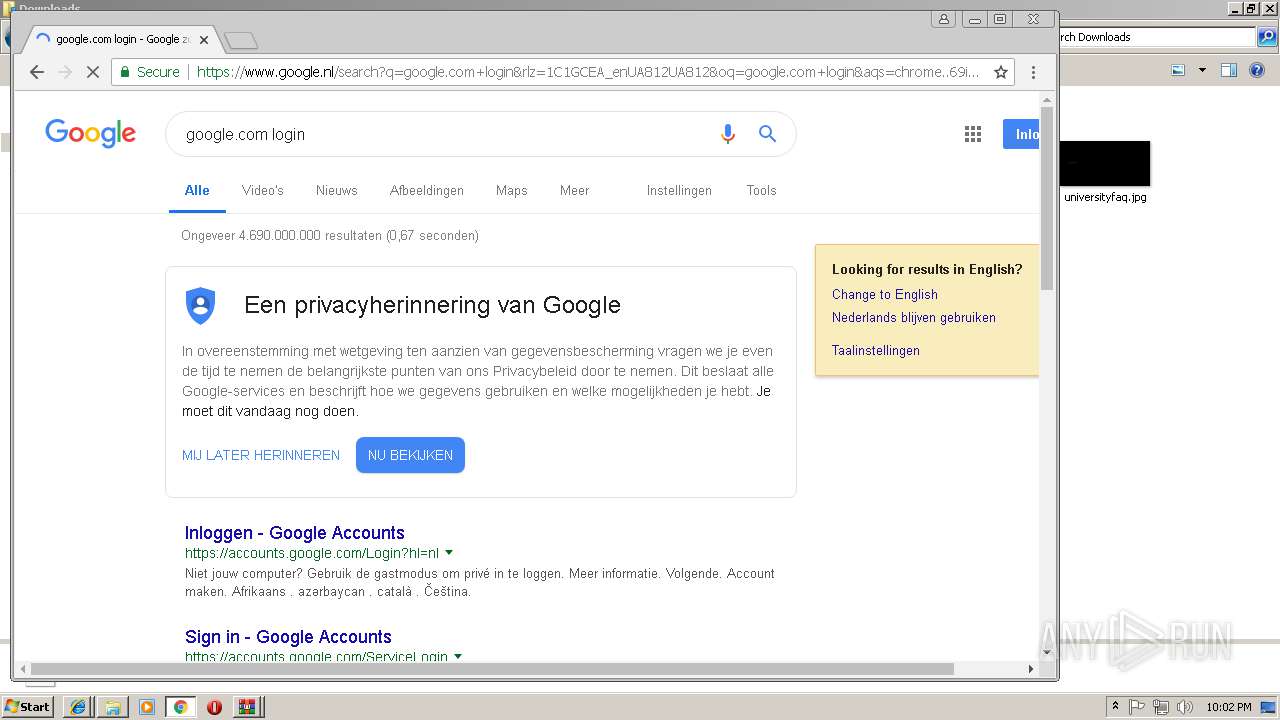Click the Chrome taskbar icon

coord(180,707)
